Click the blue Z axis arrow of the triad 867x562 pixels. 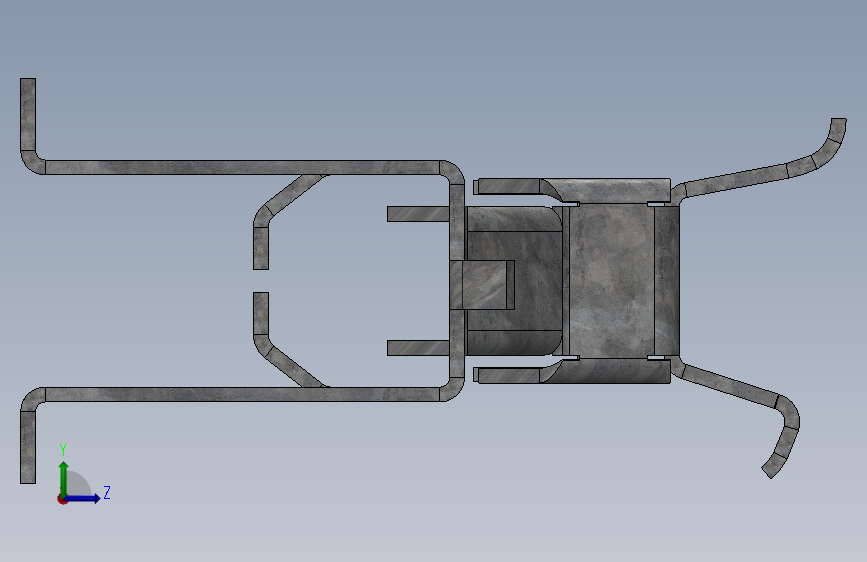pos(83,498)
